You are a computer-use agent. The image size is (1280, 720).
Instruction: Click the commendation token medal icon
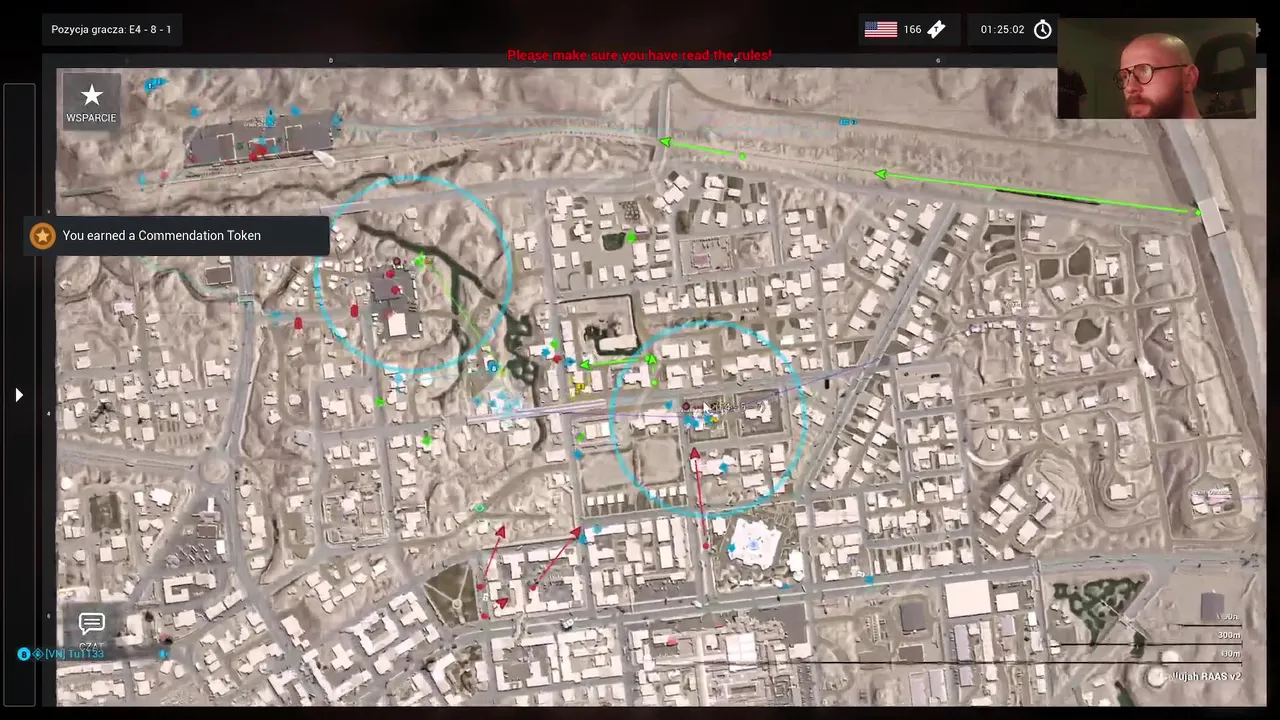[42, 236]
